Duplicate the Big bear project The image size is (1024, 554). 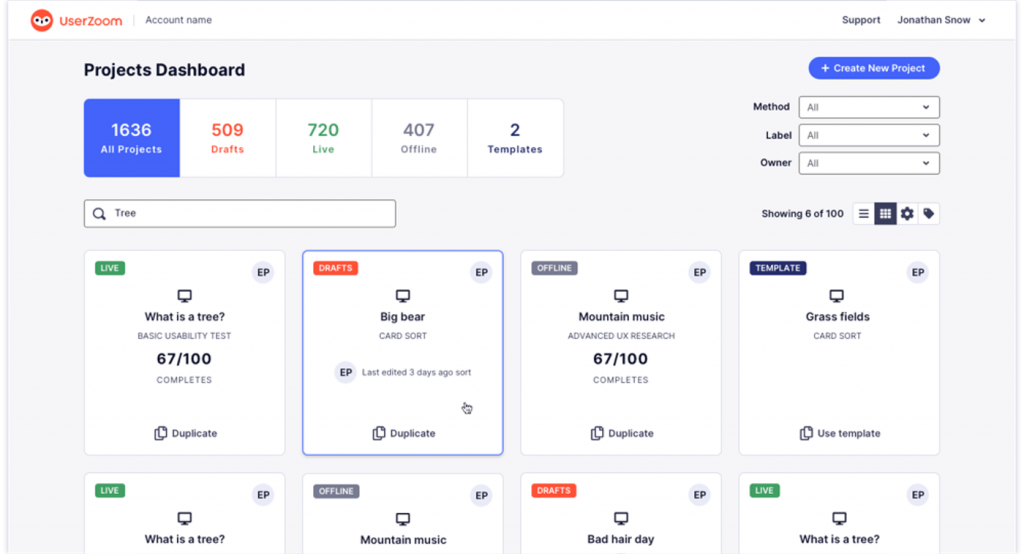[404, 433]
